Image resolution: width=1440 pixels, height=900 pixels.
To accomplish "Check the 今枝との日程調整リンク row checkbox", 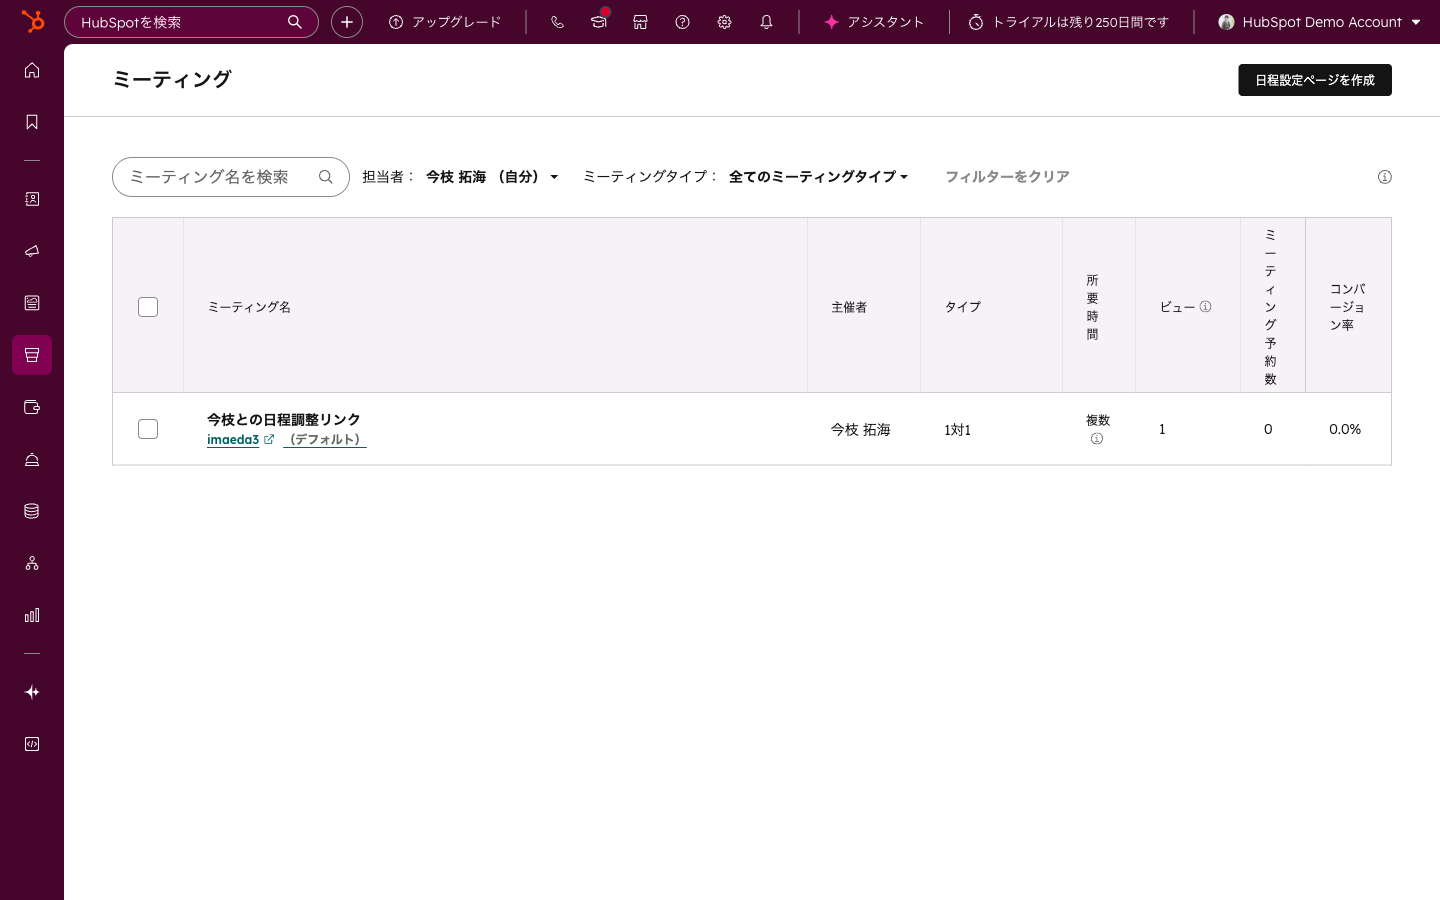I will 147,428.
